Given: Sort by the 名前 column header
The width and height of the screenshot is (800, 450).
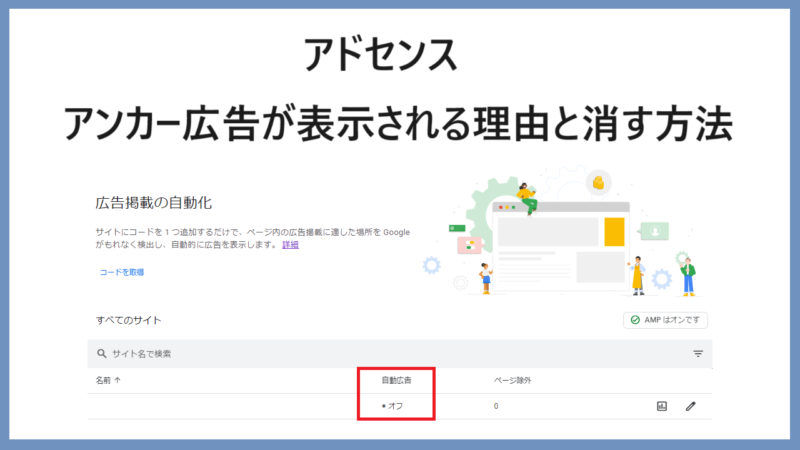Looking at the screenshot, I should [x=108, y=380].
